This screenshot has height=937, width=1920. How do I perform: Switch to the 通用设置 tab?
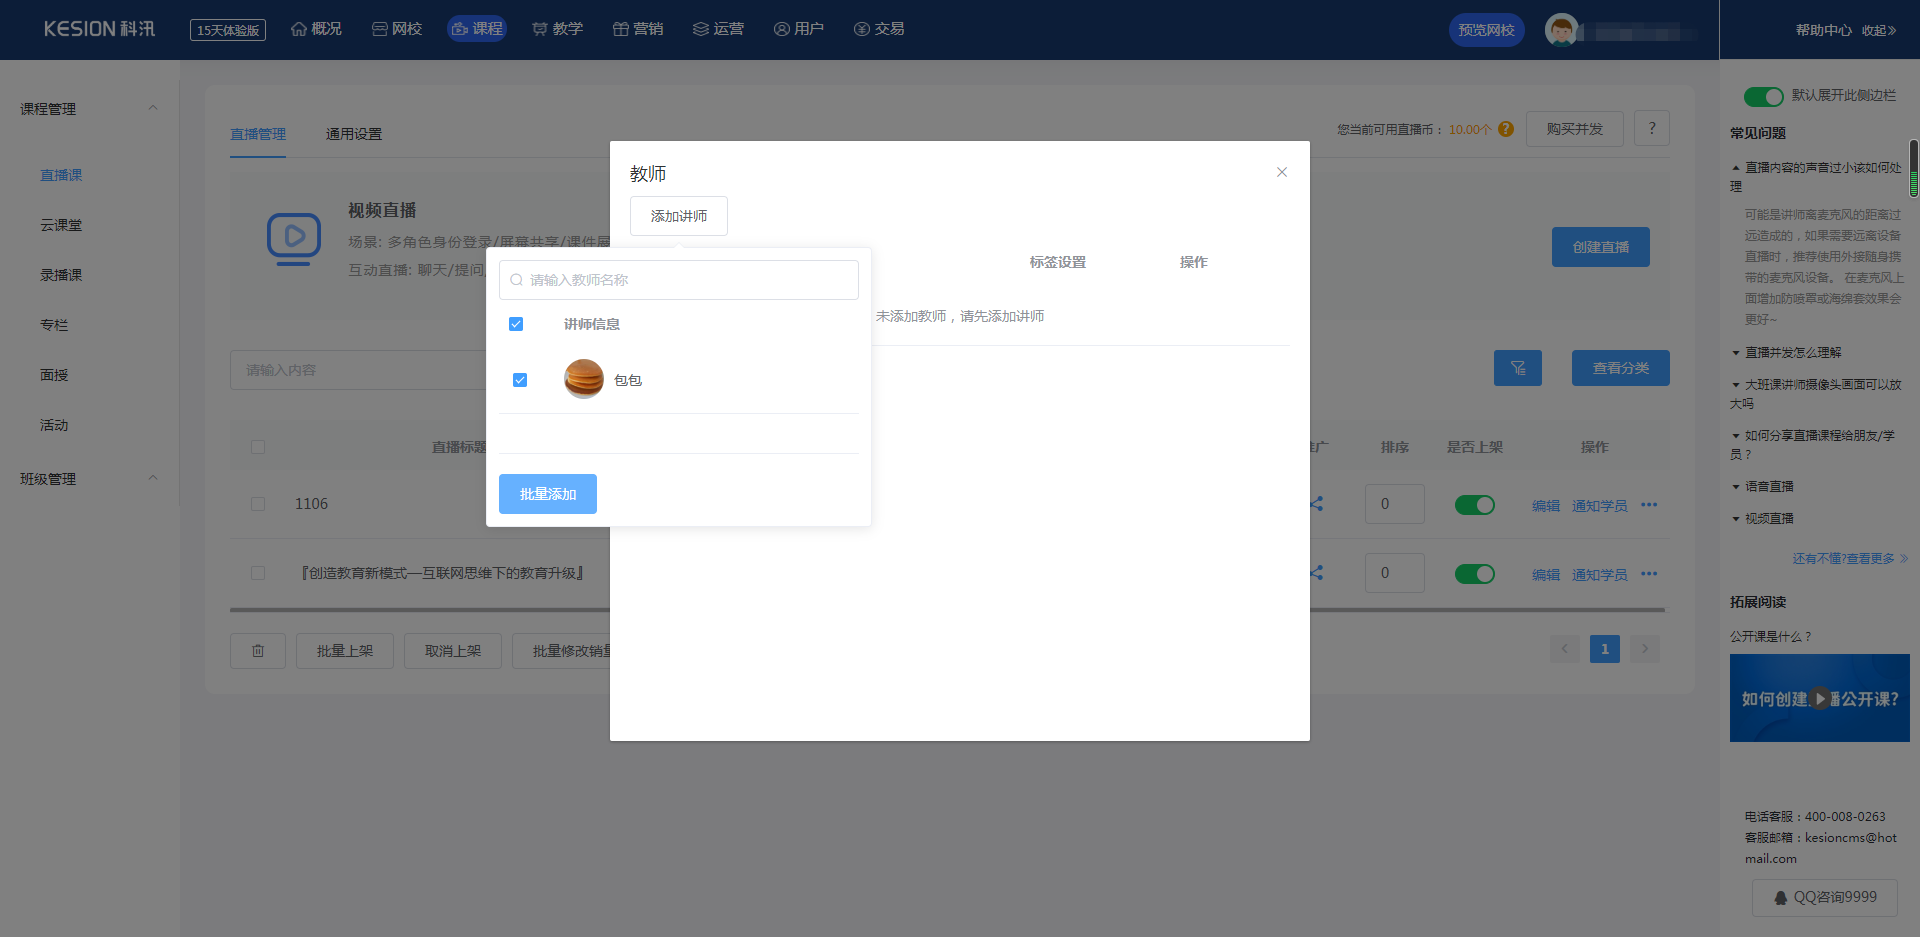[353, 134]
